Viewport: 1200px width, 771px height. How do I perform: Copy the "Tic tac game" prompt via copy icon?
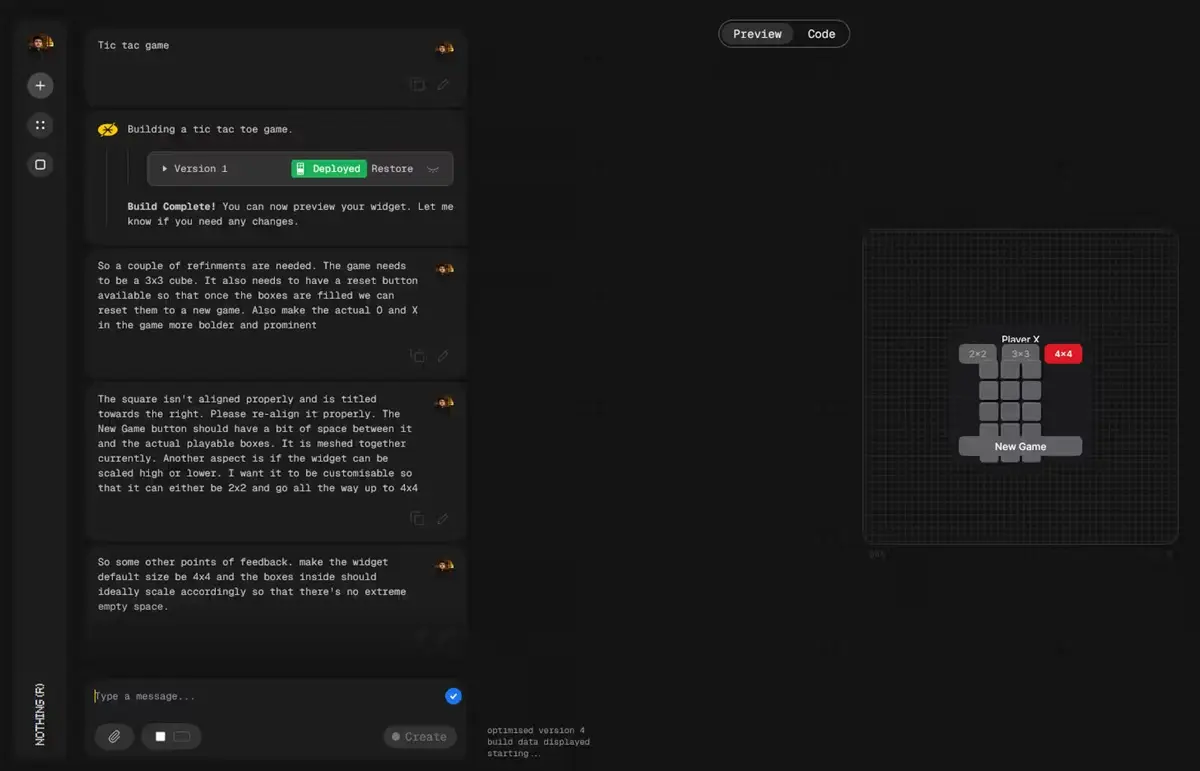point(417,85)
